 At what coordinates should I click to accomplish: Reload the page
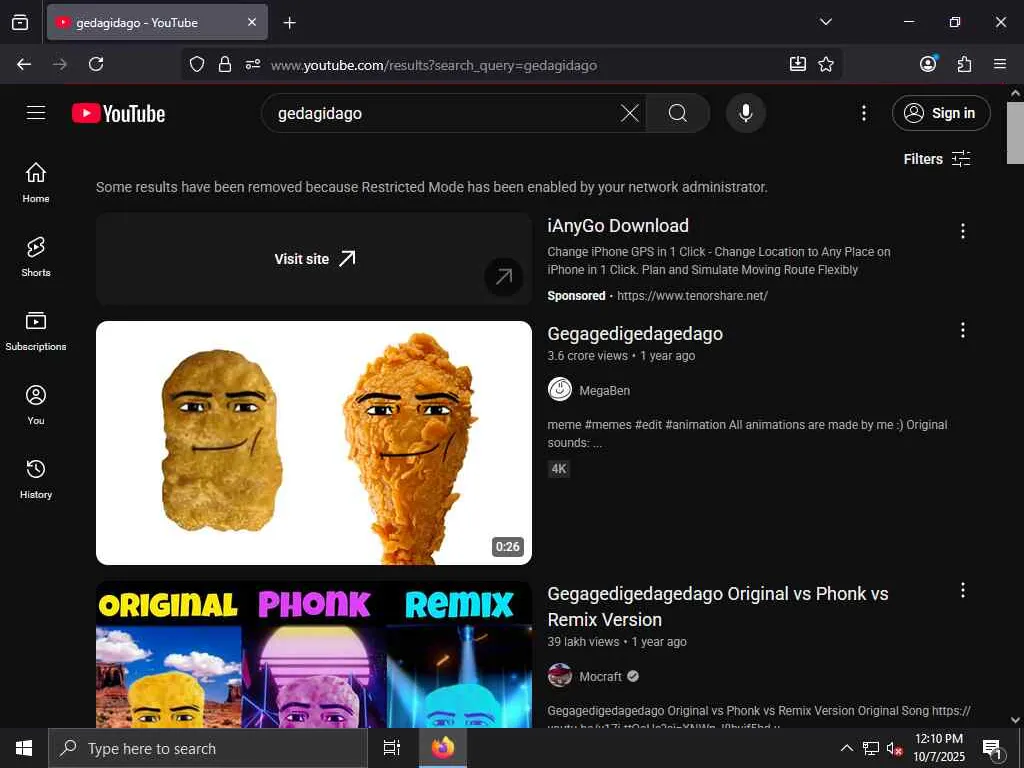[96, 64]
